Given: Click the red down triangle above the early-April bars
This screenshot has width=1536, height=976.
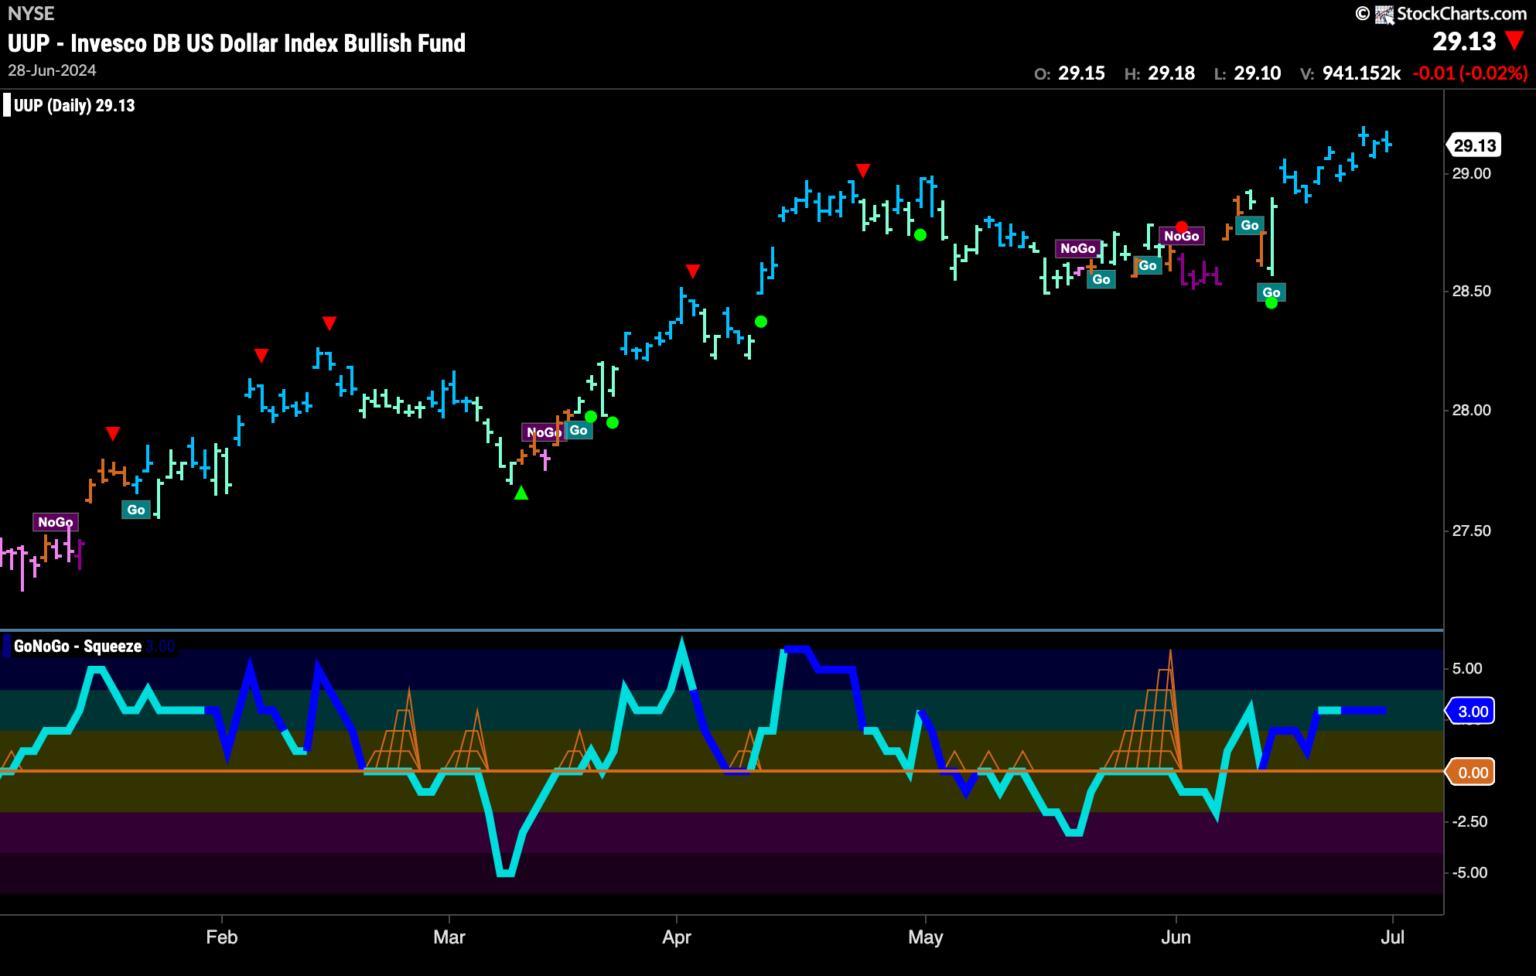Looking at the screenshot, I should (692, 271).
